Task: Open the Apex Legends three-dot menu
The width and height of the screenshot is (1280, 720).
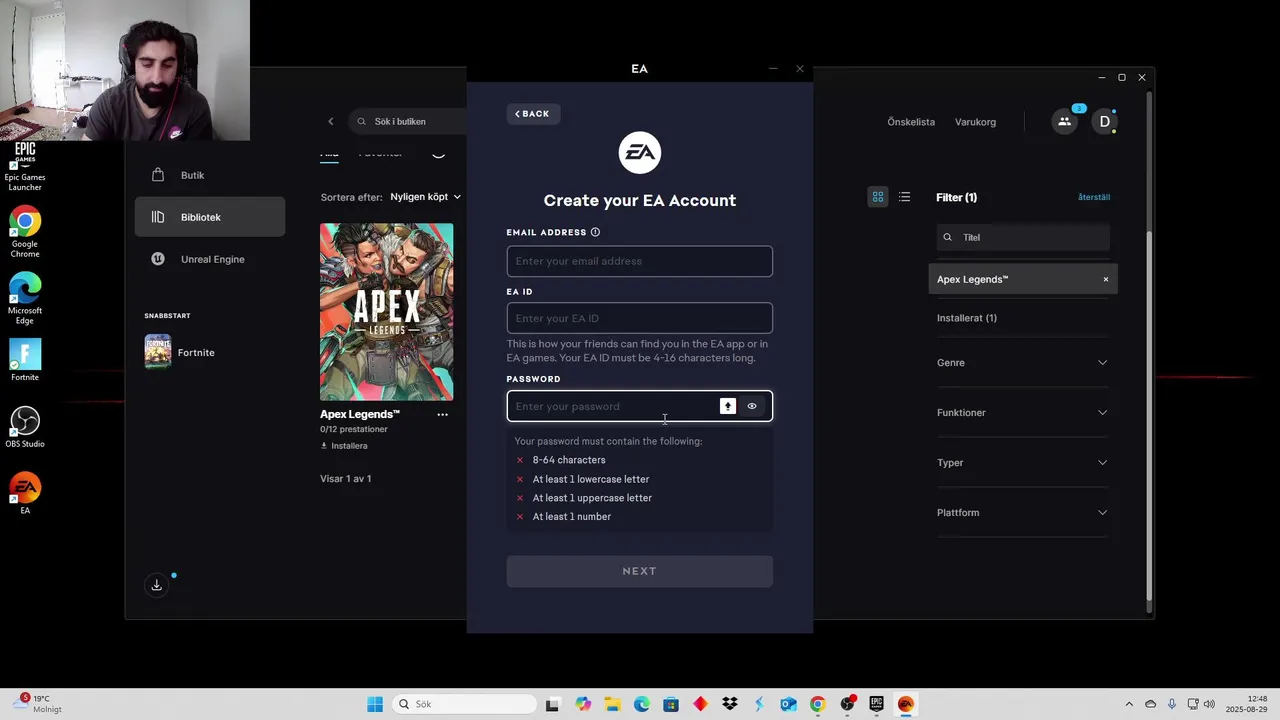Action: tap(442, 414)
